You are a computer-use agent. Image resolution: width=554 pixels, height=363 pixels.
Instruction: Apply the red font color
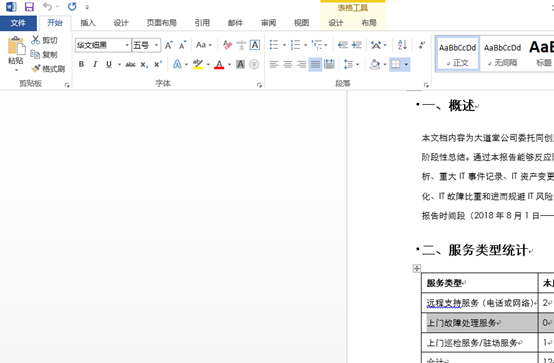pyautogui.click(x=219, y=64)
